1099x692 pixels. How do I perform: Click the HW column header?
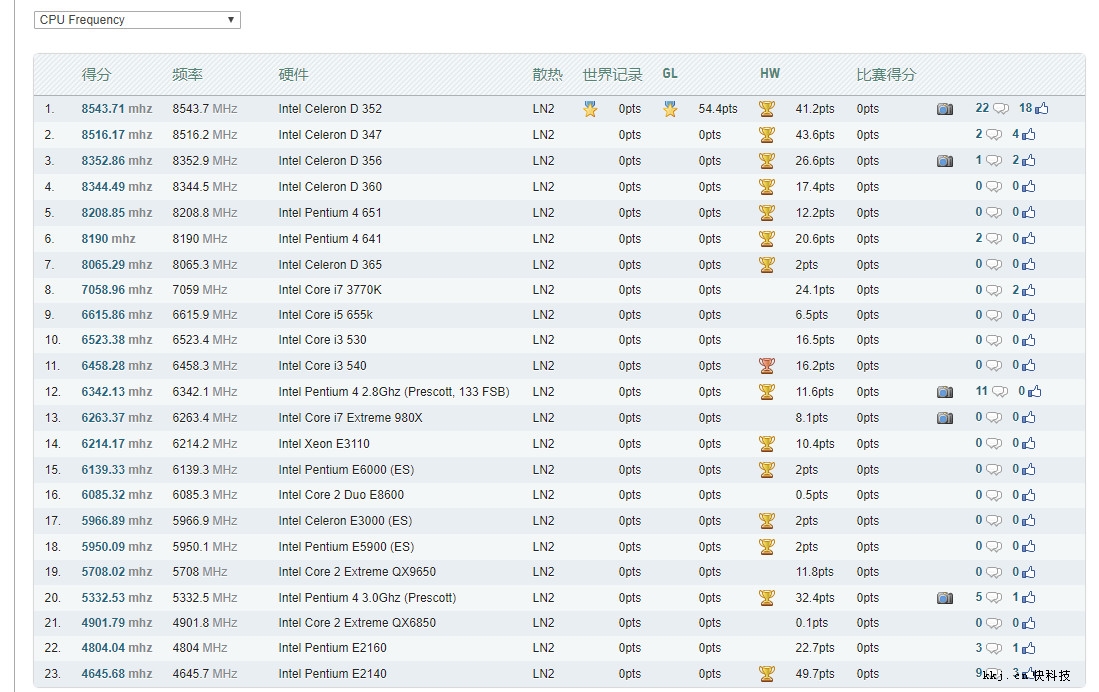click(x=770, y=74)
